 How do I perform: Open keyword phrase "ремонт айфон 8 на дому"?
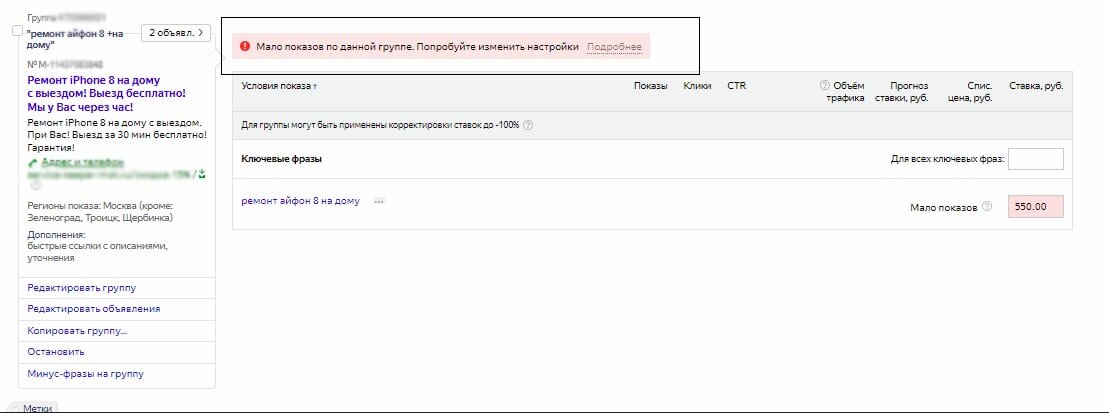pos(301,201)
